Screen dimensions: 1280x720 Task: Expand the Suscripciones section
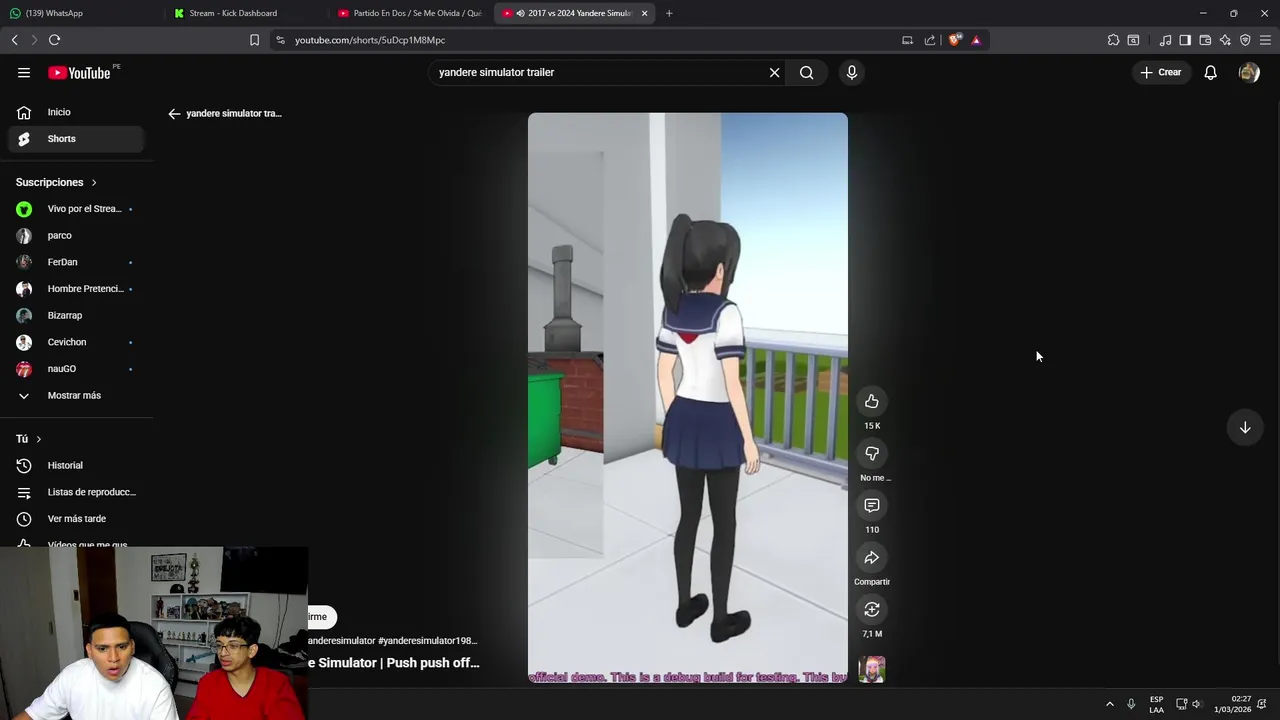pyautogui.click(x=56, y=182)
